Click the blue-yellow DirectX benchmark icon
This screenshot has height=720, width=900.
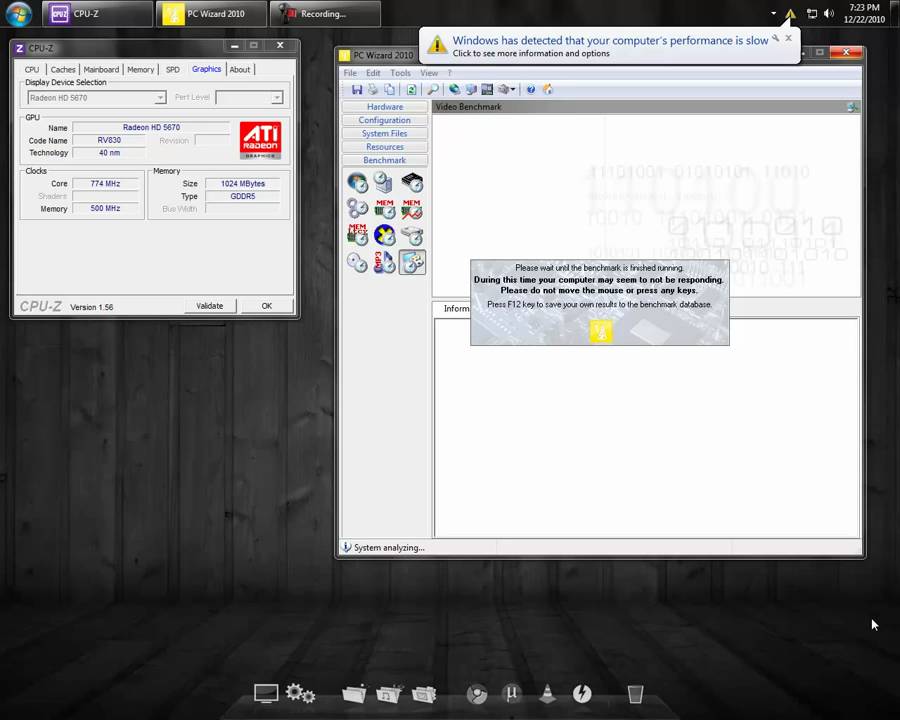[x=384, y=235]
